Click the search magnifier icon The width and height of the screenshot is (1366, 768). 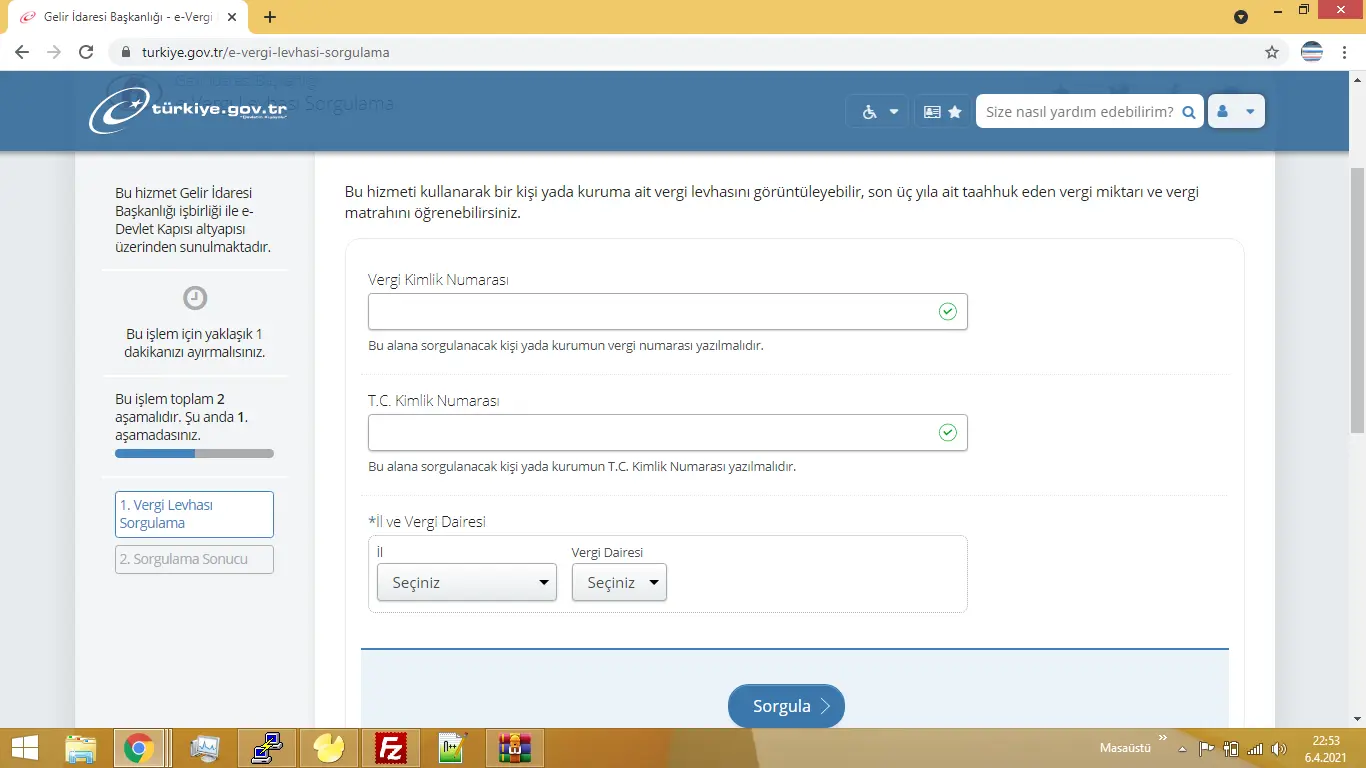(x=1189, y=112)
